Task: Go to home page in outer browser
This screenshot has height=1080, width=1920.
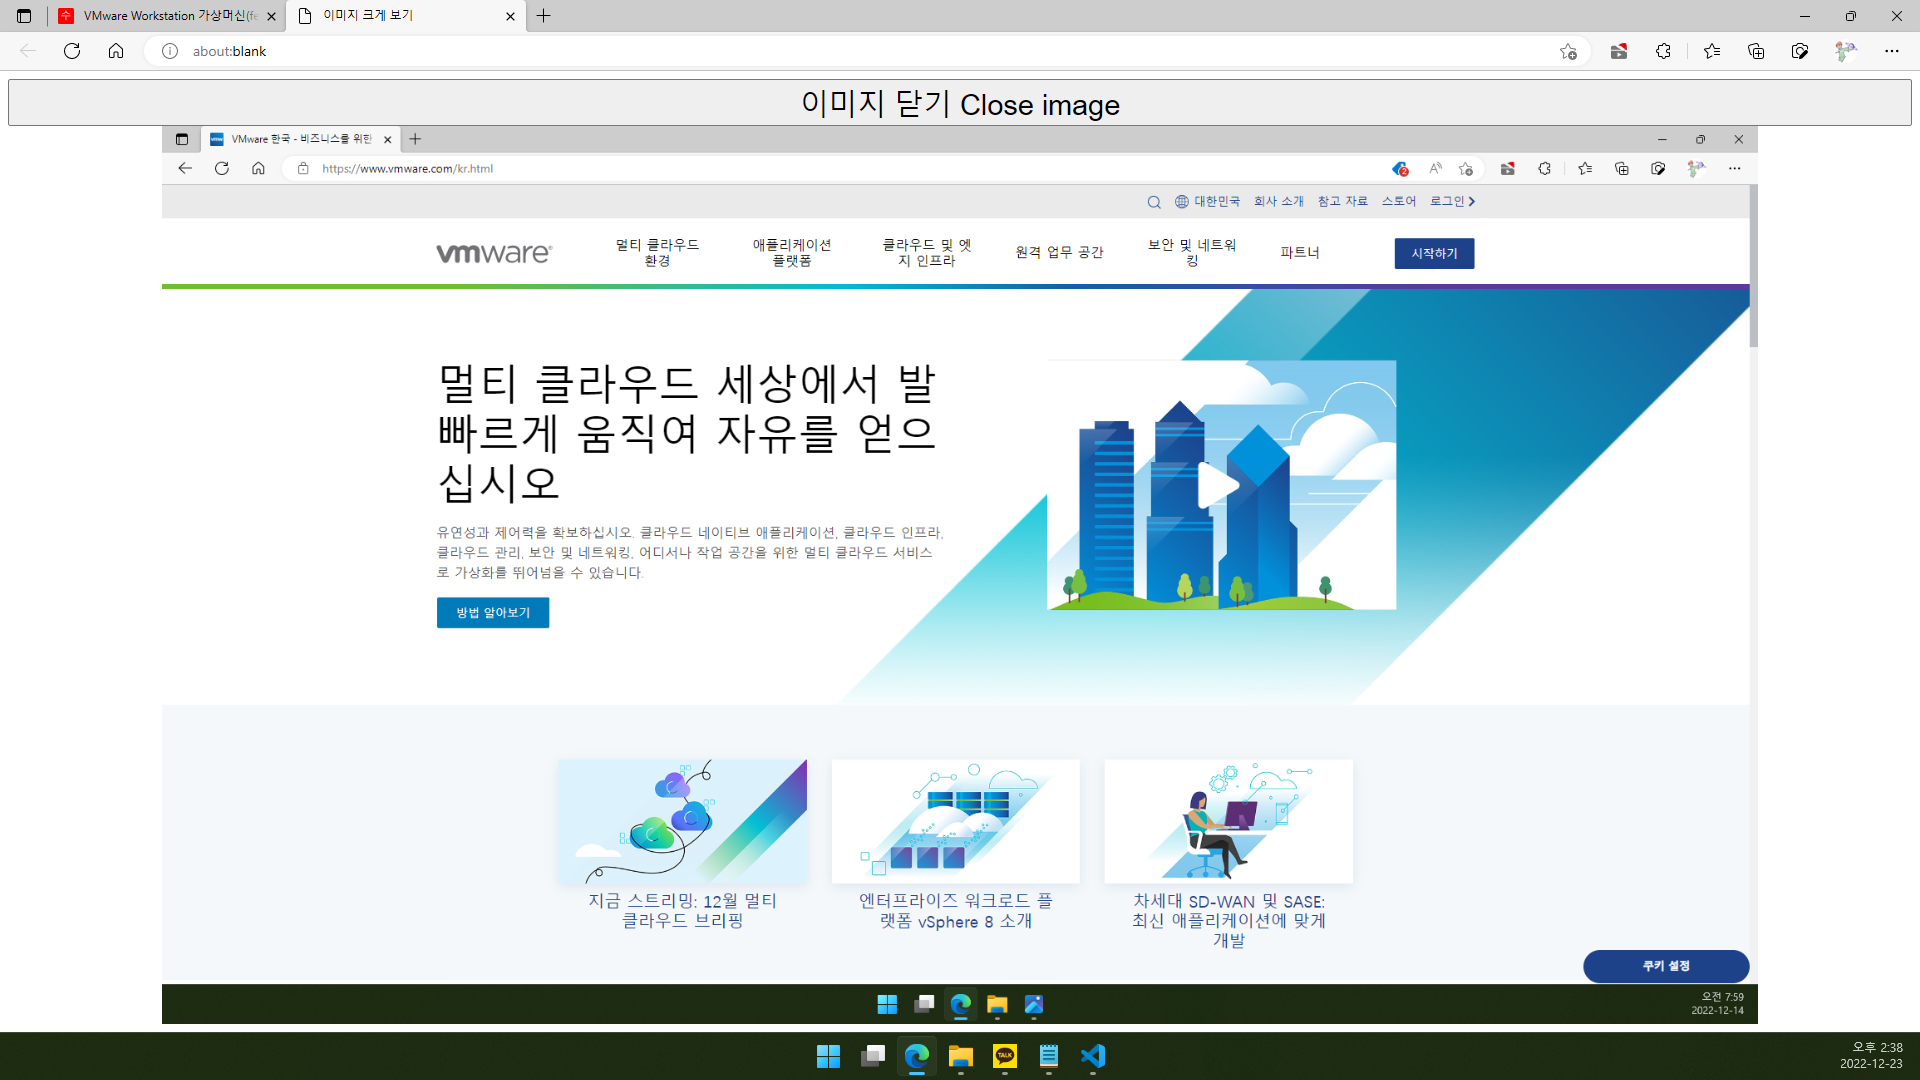Action: point(116,51)
